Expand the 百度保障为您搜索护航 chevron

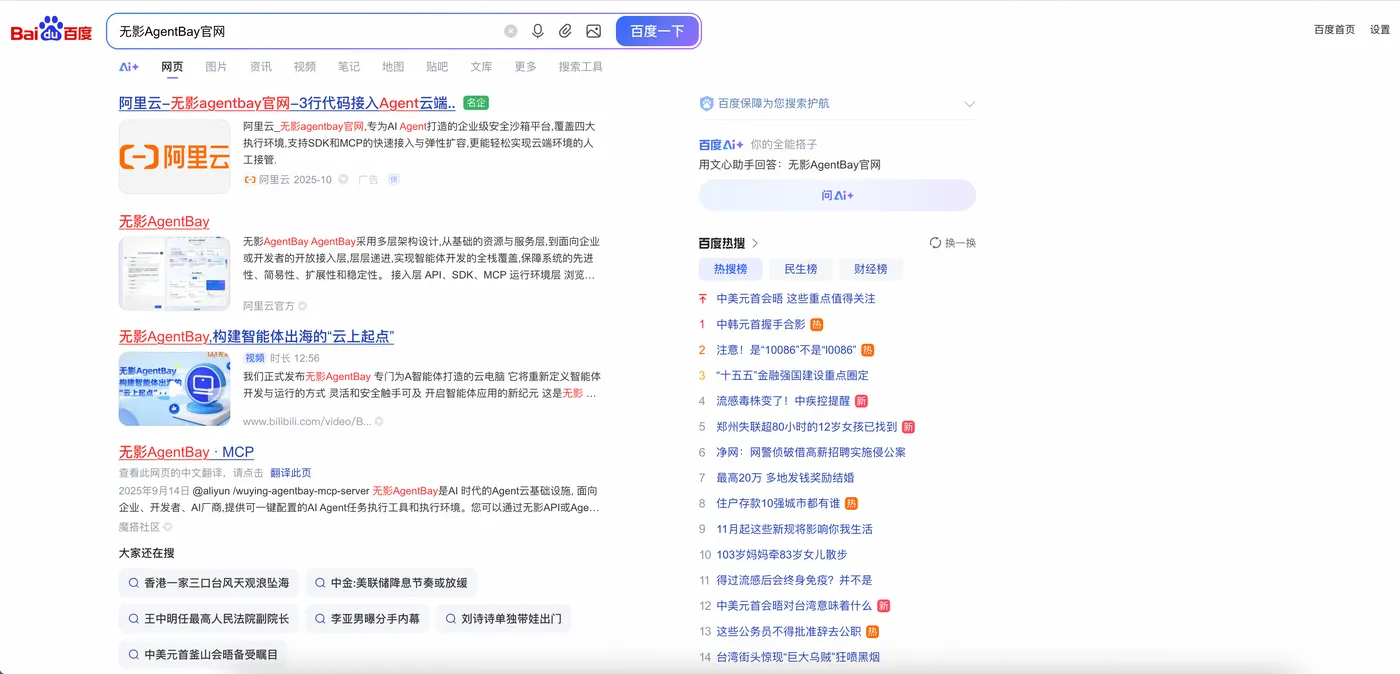tap(969, 104)
